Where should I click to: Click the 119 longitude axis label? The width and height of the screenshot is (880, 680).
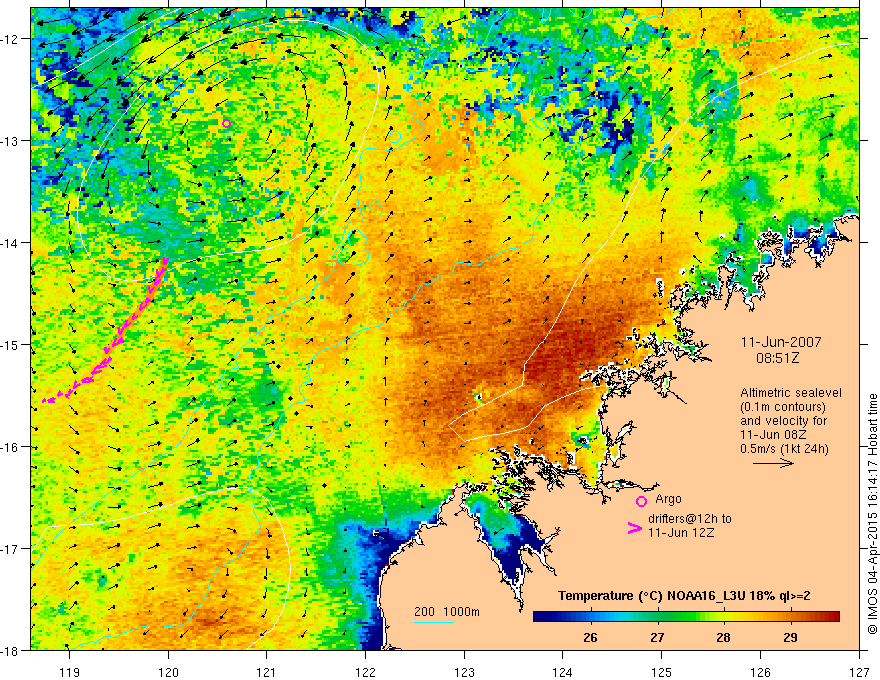[x=69, y=672]
